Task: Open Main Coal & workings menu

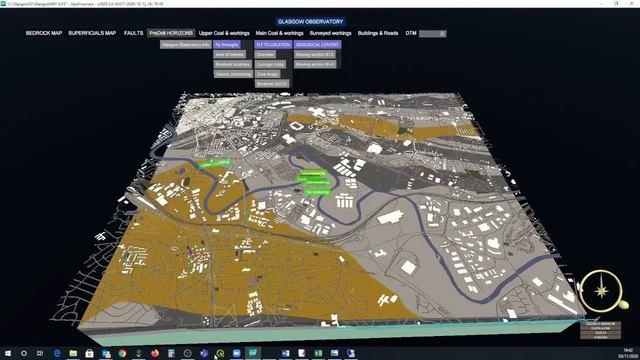Action: (279, 33)
